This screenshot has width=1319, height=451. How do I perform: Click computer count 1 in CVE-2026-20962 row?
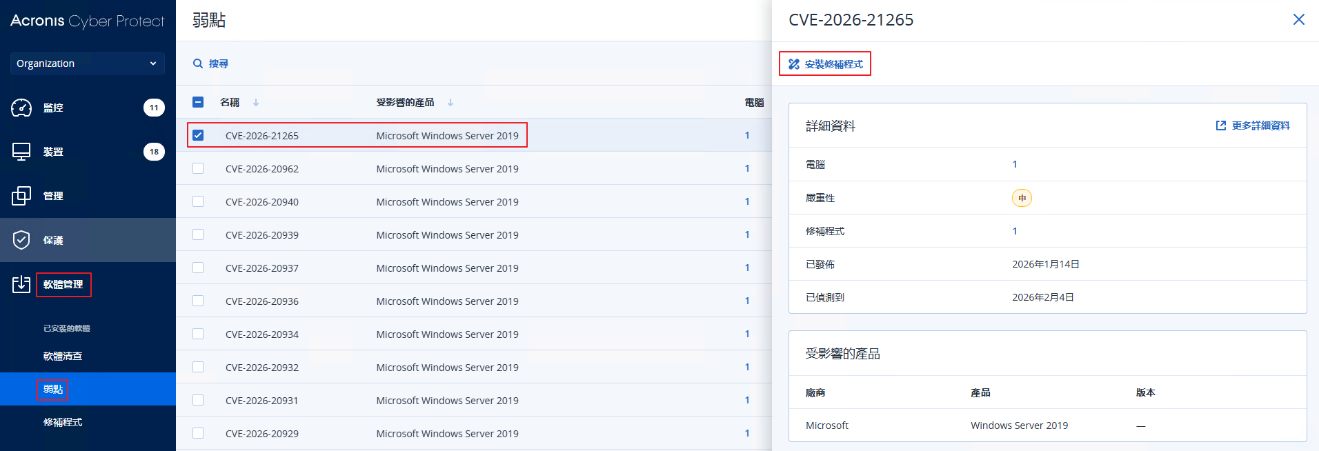(x=747, y=168)
